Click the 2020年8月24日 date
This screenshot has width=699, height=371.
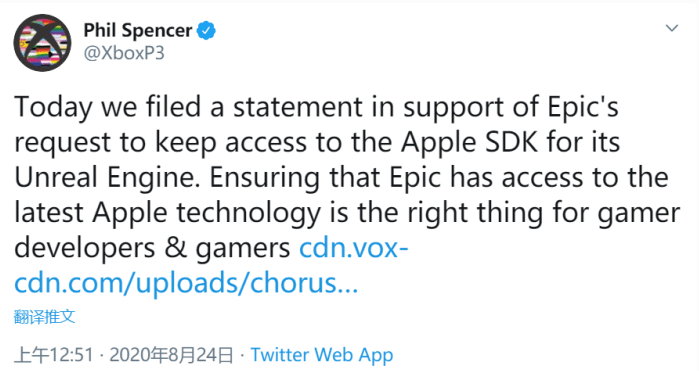pos(171,355)
